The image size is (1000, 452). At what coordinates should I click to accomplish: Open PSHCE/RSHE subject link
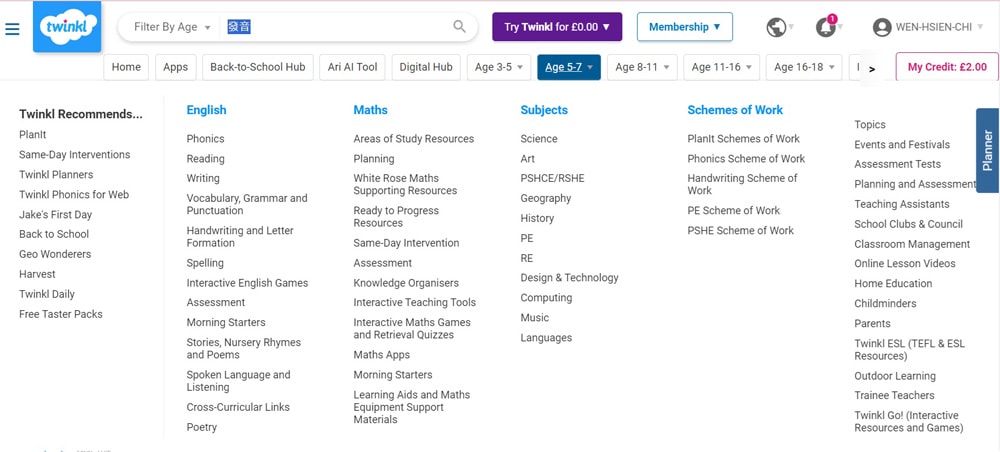pos(552,178)
